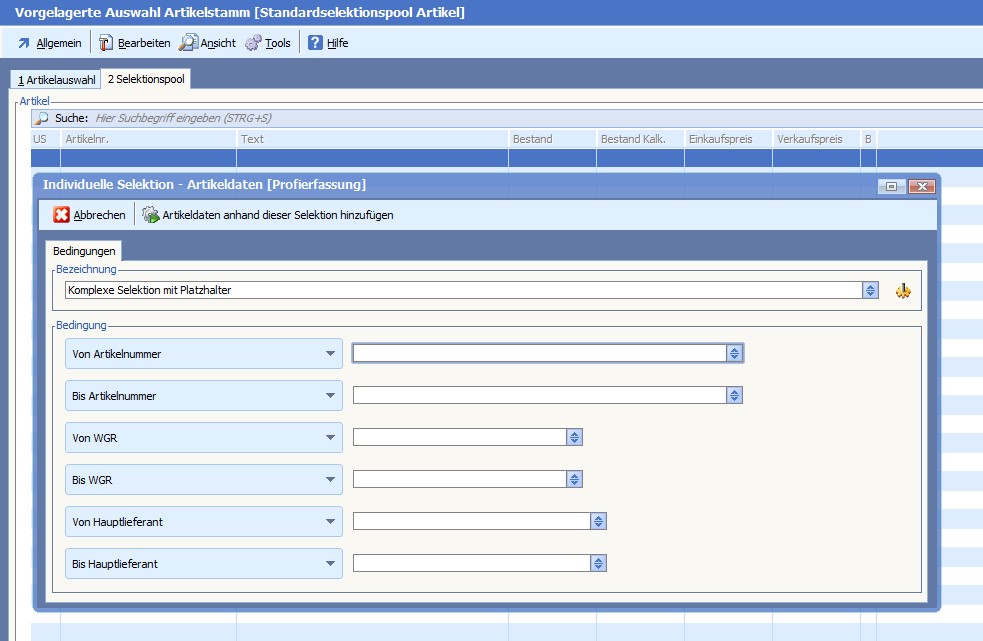Click the Artikeldaten hinzufügen gear icon
Screen dimensions: 983x641
pyautogui.click(x=151, y=215)
